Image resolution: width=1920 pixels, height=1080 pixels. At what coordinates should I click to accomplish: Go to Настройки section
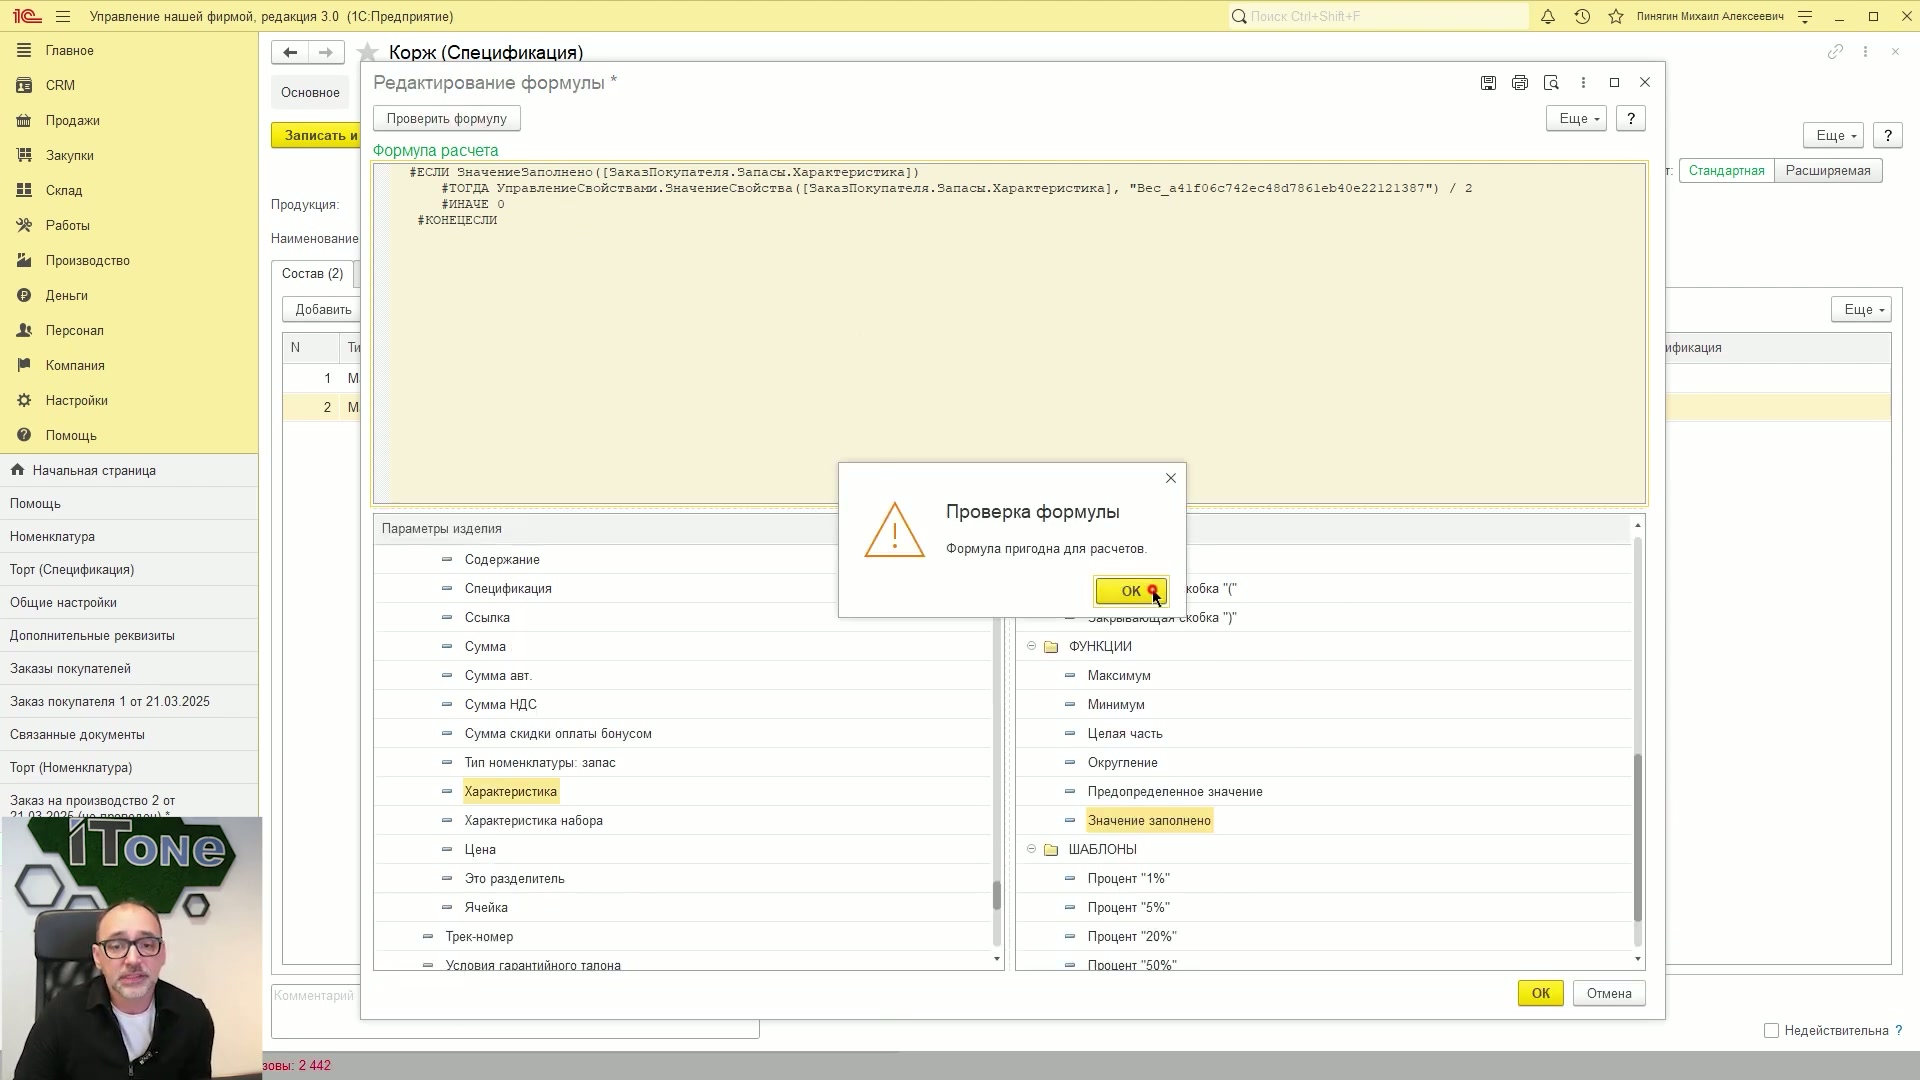(x=76, y=400)
